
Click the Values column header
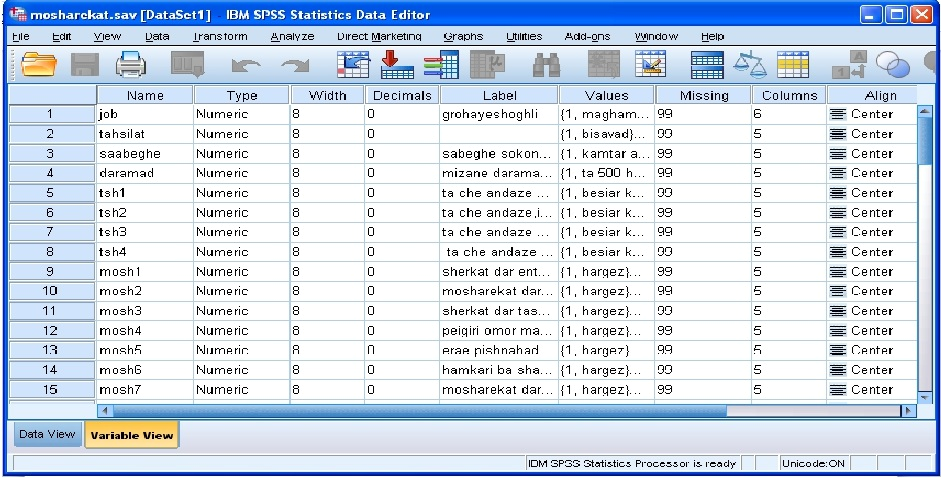point(607,95)
